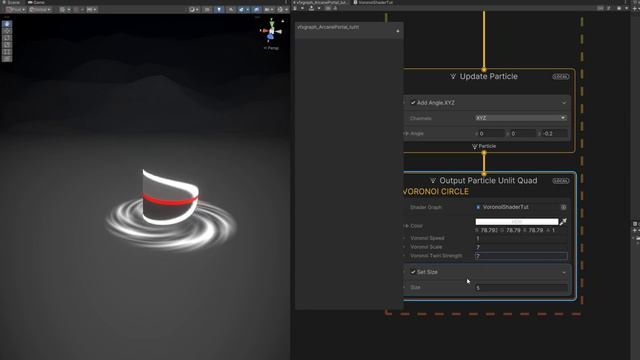Select the Transform tool in Scene
Viewport: 640px width, 360px height.
(x=7, y=58)
